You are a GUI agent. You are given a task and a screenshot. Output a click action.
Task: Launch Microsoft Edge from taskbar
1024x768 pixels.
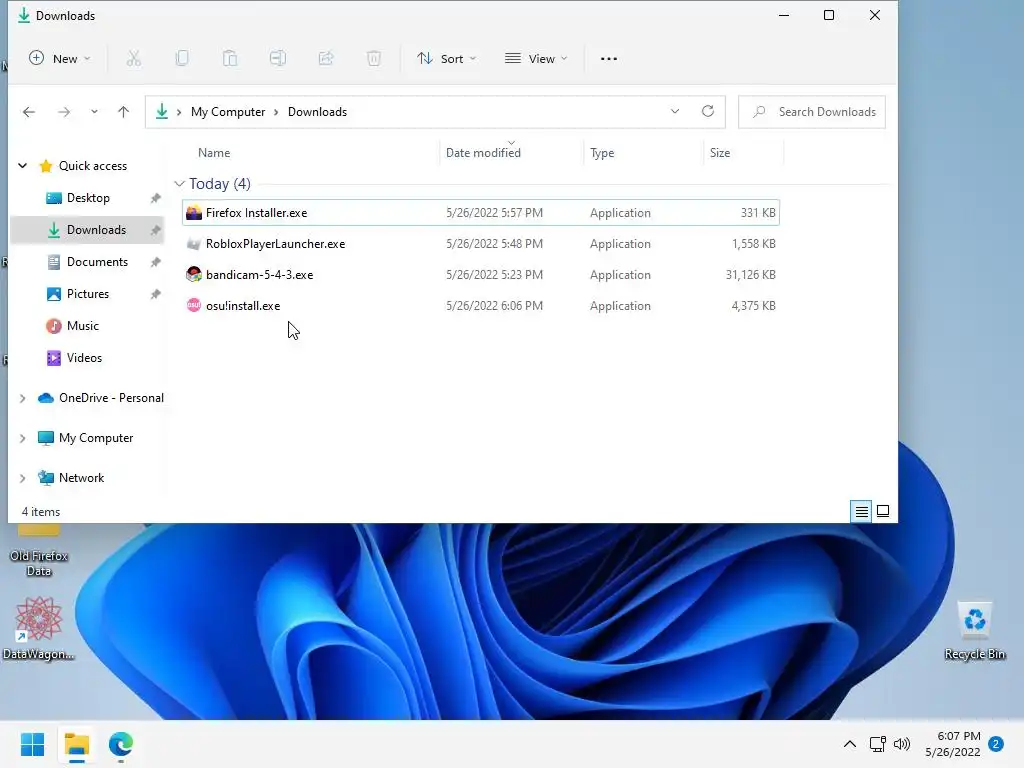pyautogui.click(x=121, y=744)
